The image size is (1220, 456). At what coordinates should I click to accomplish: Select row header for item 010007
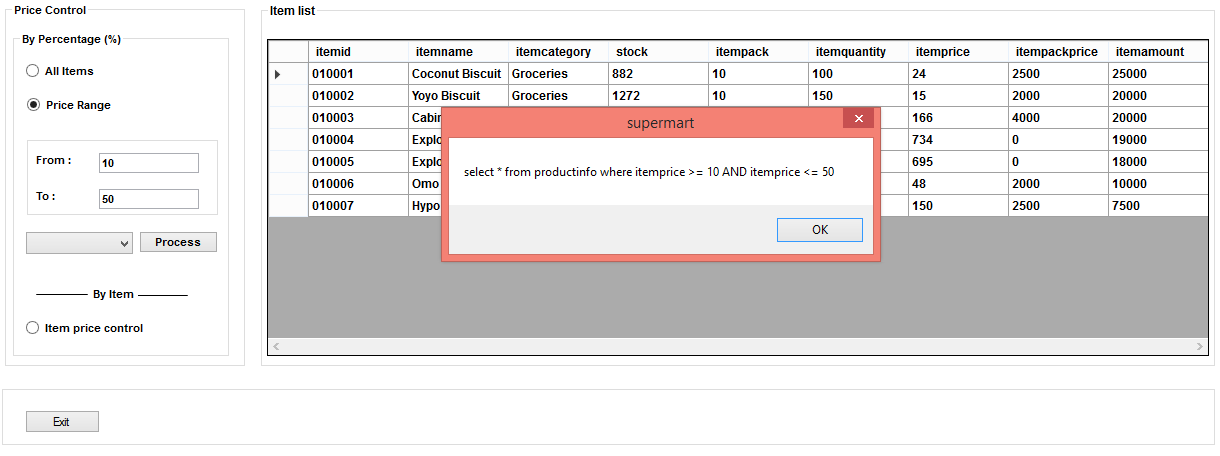(x=288, y=206)
